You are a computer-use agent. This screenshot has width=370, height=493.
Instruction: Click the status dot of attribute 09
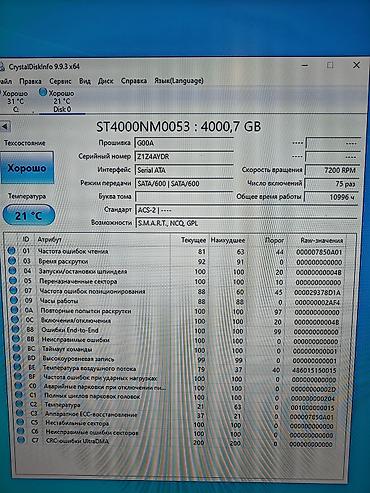[14, 300]
